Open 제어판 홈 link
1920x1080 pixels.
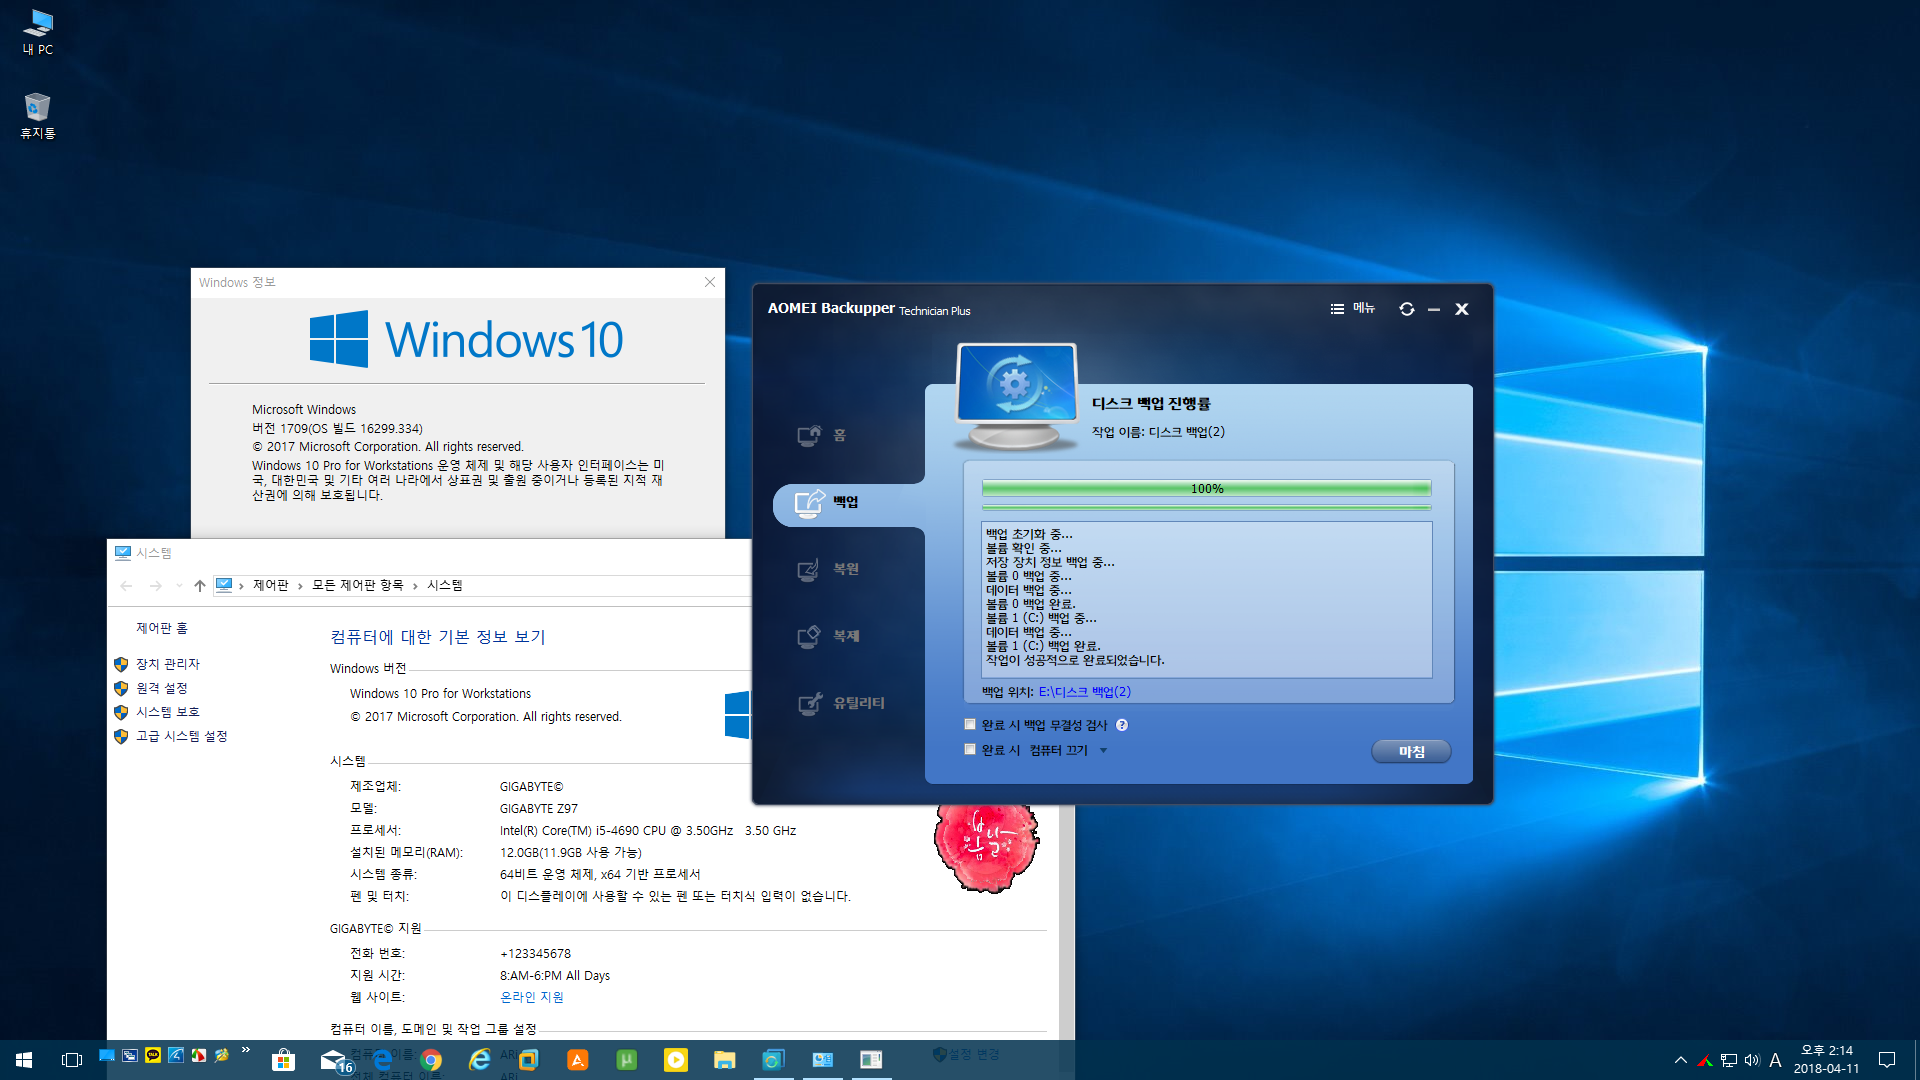pyautogui.click(x=162, y=628)
